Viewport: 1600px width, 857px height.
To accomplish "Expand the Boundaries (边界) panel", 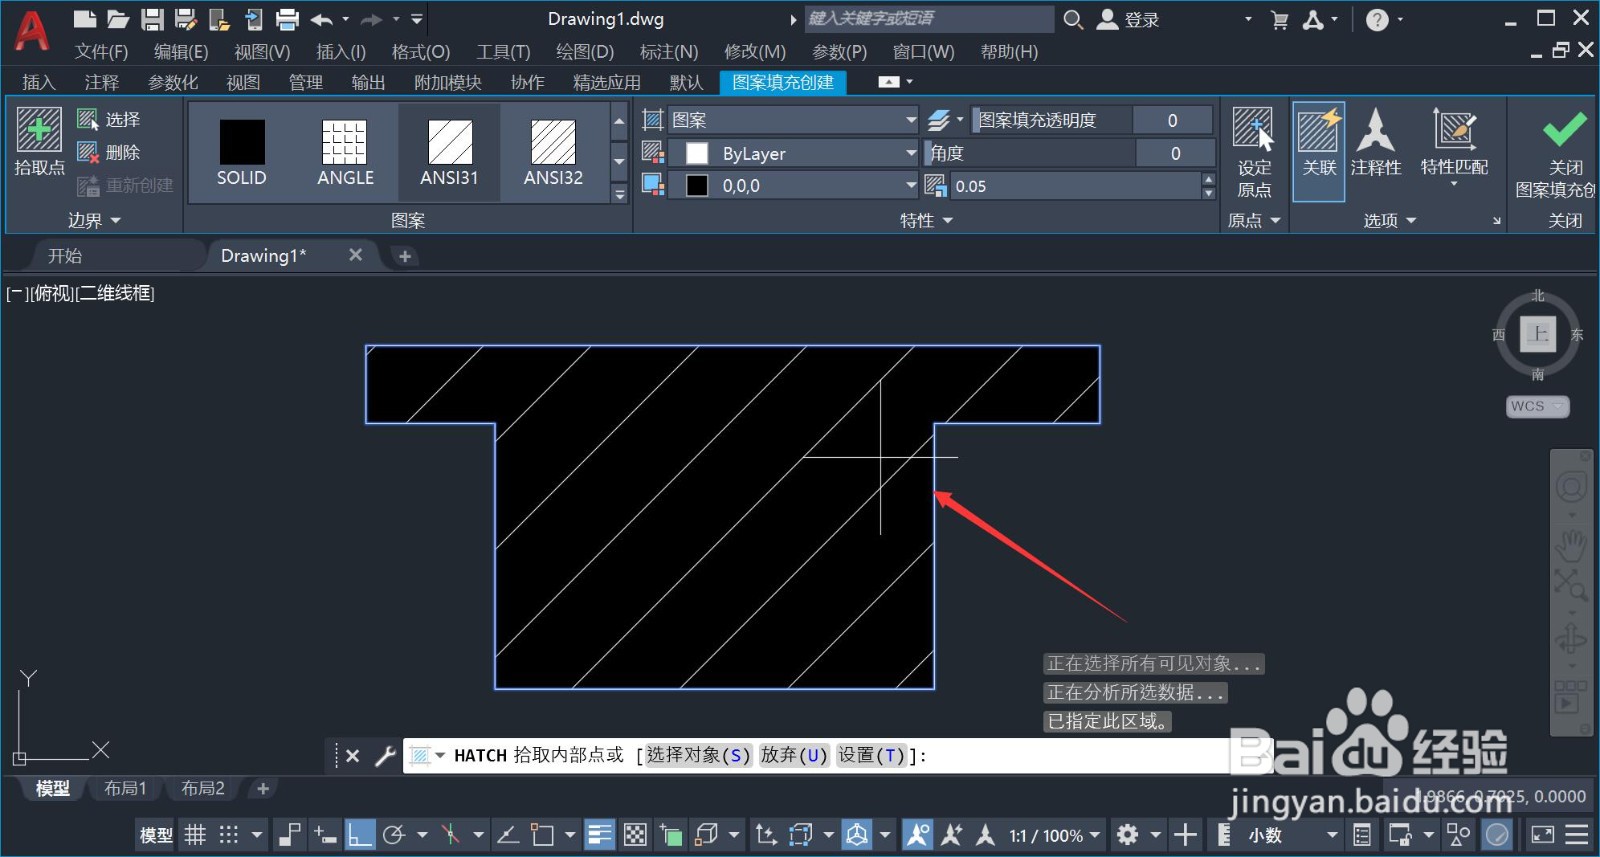I will pos(94,220).
